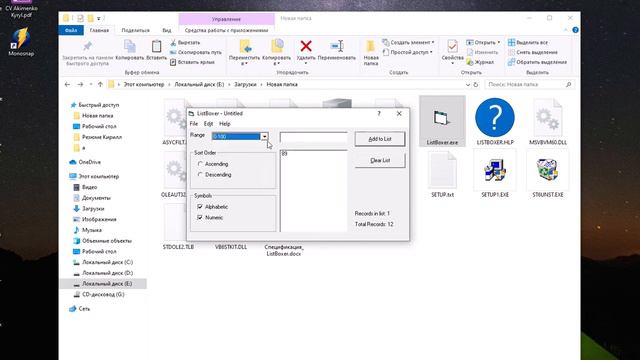Select the Ascending sort order radio button

(x=200, y=164)
